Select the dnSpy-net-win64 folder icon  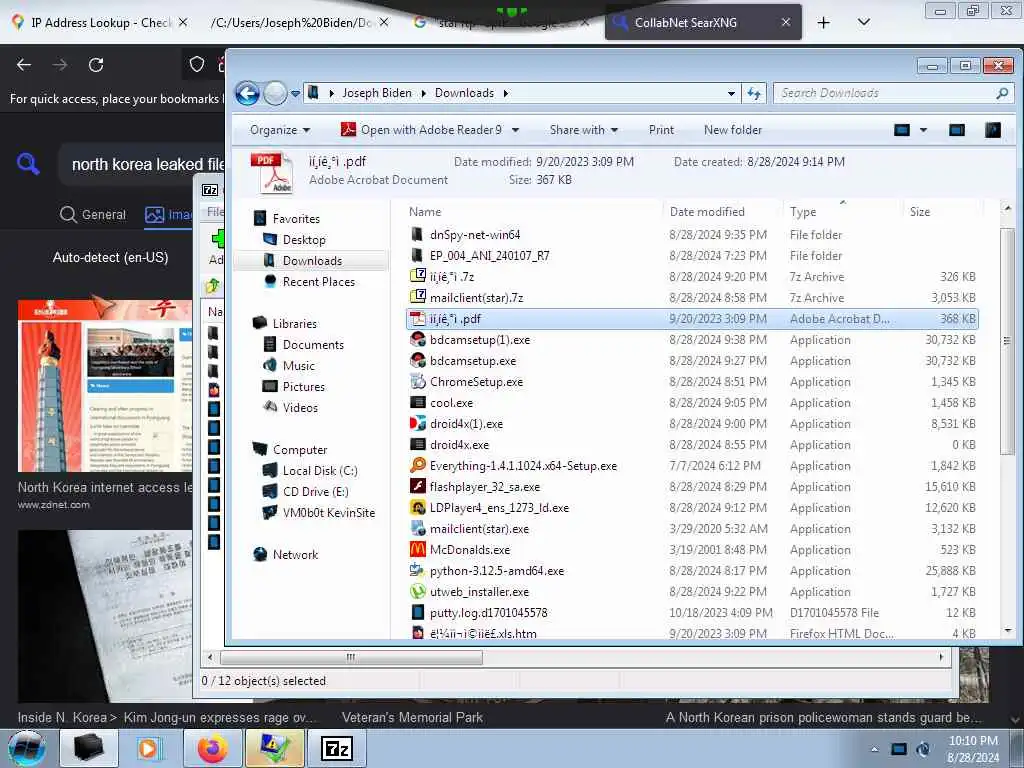tap(417, 234)
